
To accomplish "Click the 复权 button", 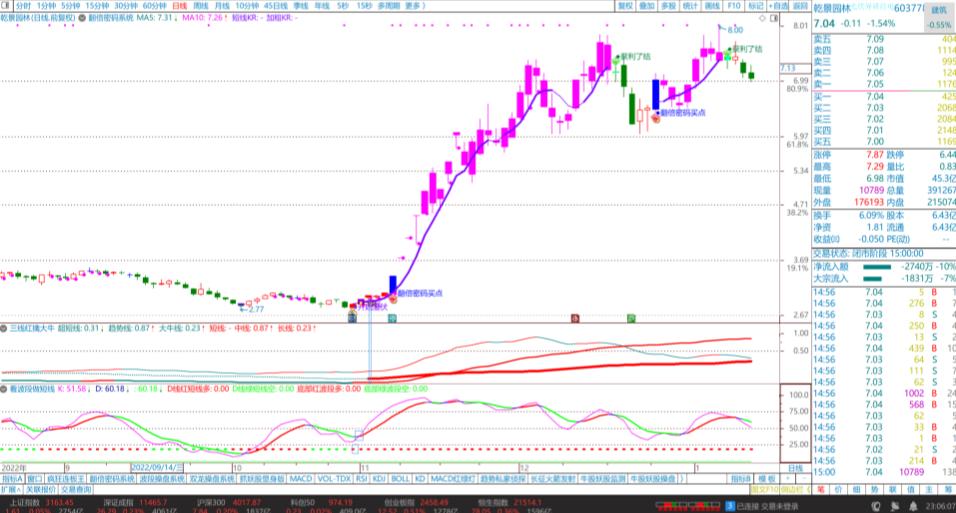I will point(625,5).
